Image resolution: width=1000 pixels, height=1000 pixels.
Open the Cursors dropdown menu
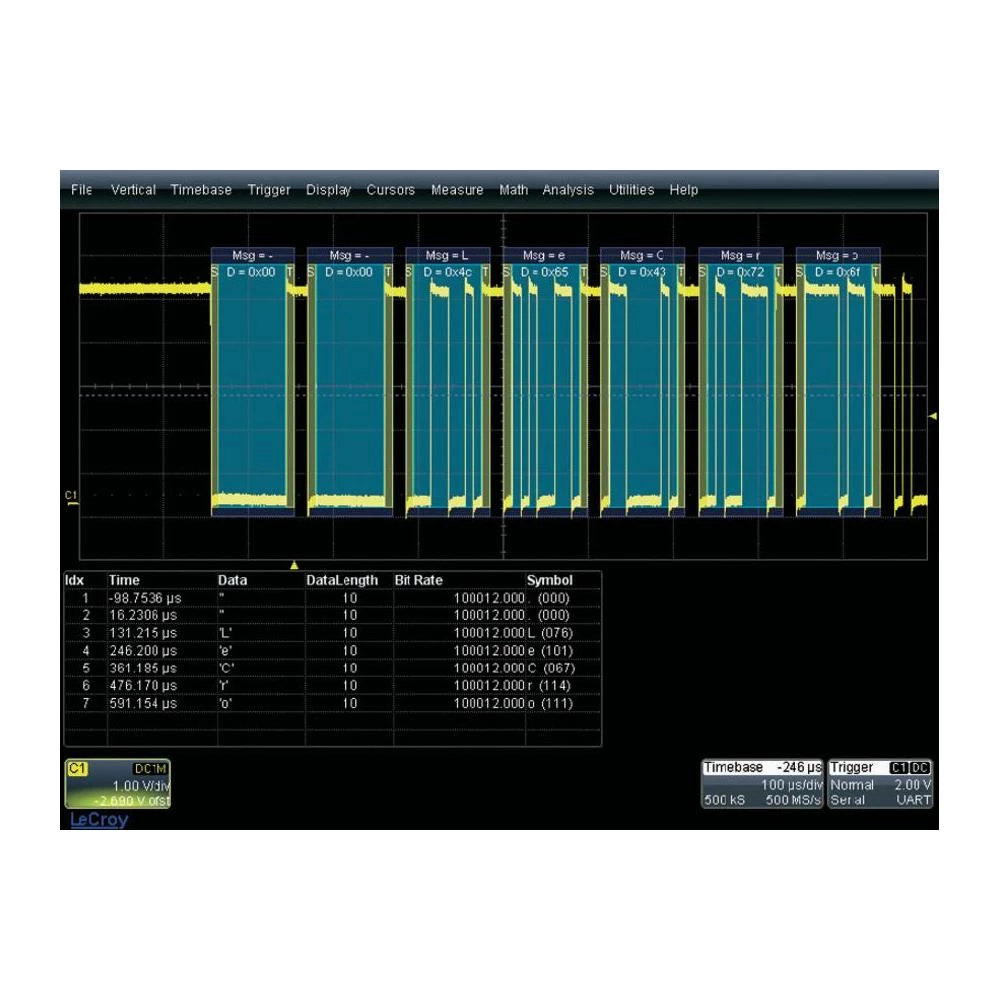click(x=391, y=189)
